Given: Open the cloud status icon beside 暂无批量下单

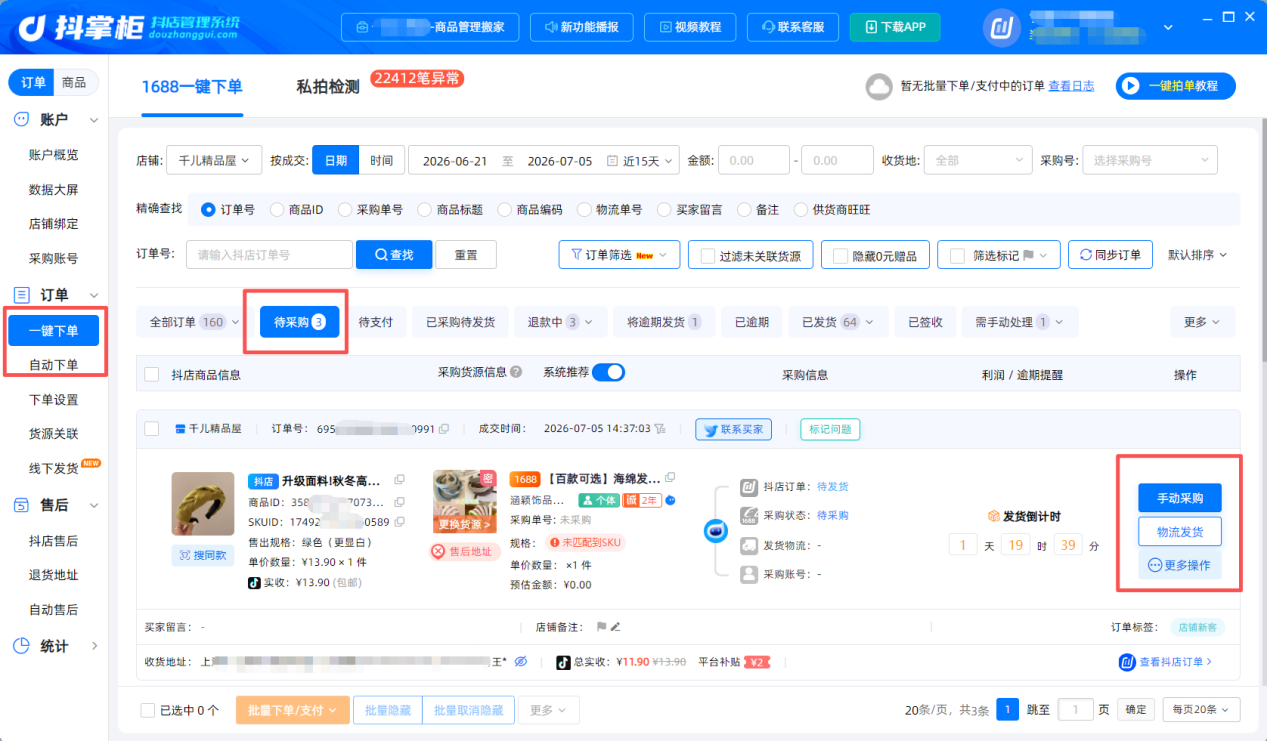Looking at the screenshot, I should [878, 87].
